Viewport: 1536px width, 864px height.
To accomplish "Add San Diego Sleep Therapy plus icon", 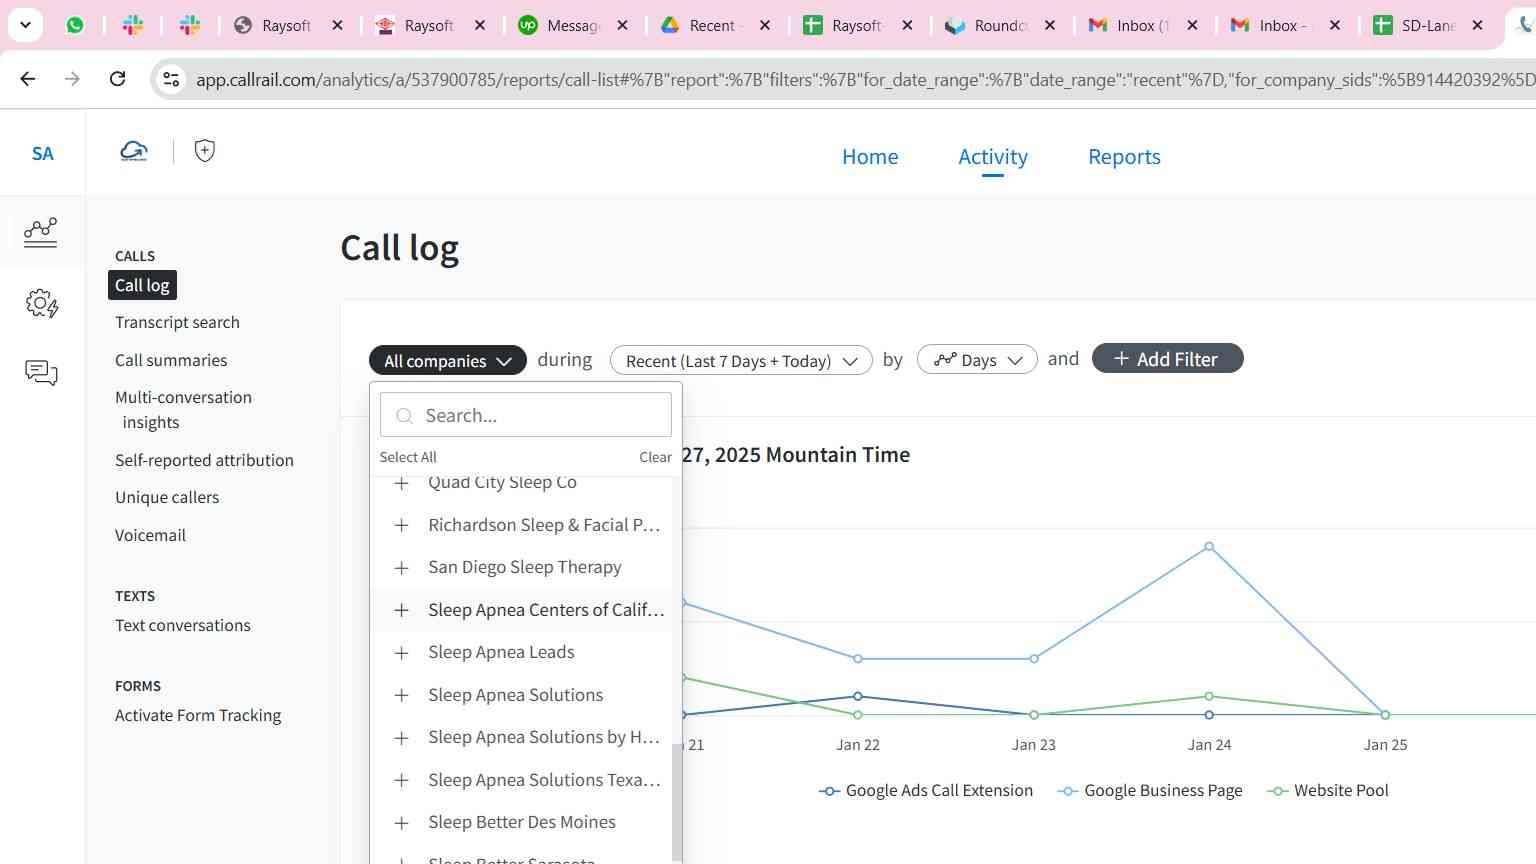I will pyautogui.click(x=401, y=568).
